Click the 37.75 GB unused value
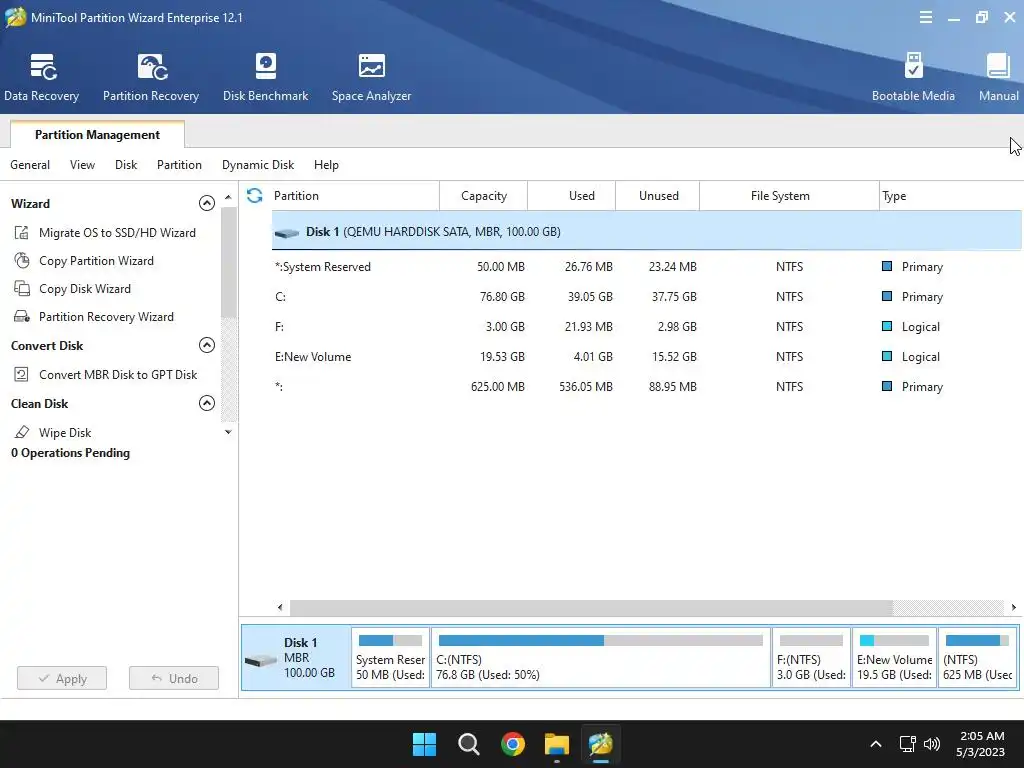The image size is (1024, 768). pyautogui.click(x=674, y=296)
